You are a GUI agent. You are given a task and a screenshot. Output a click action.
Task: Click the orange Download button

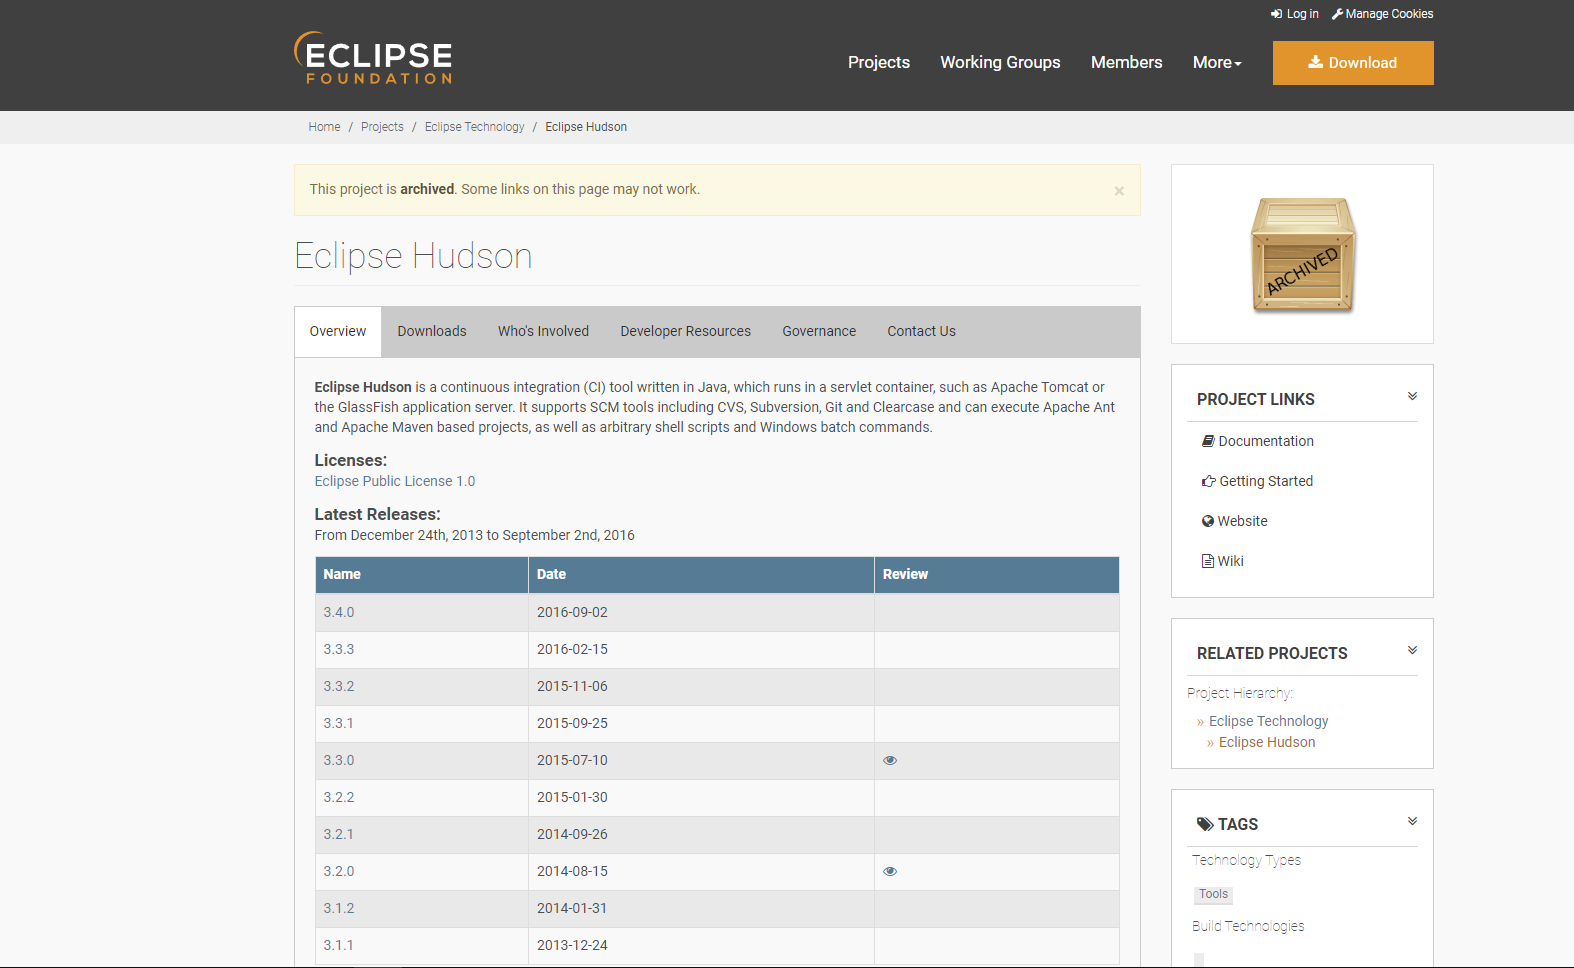pyautogui.click(x=1353, y=63)
